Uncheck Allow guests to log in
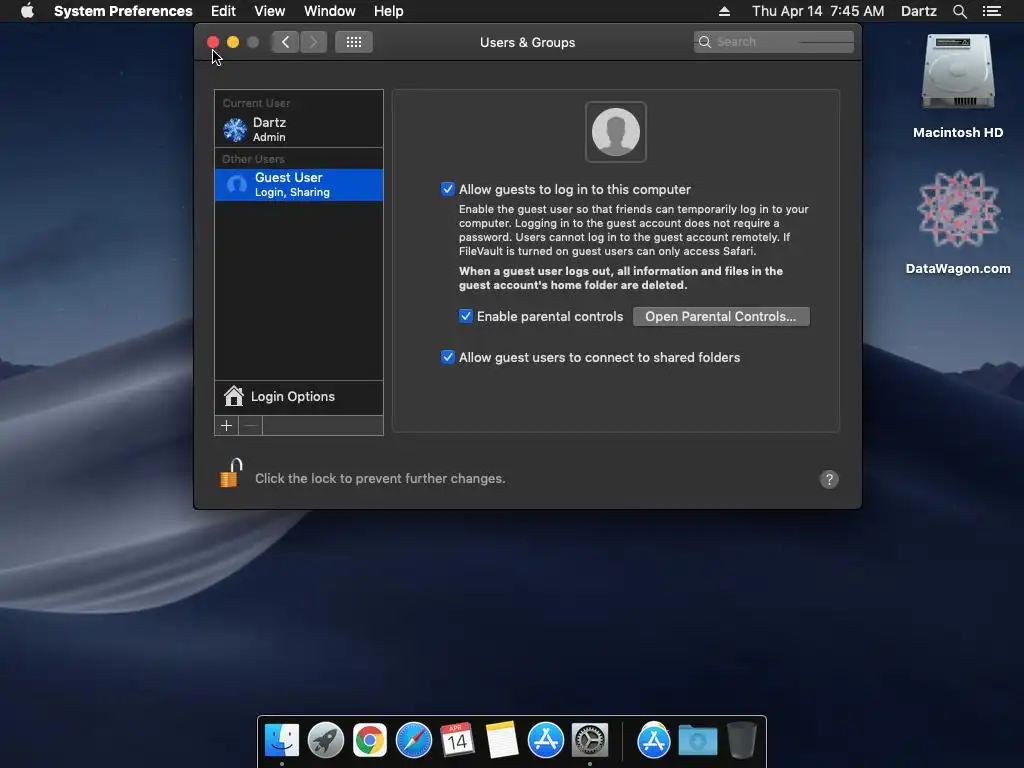The width and height of the screenshot is (1024, 768). (447, 189)
